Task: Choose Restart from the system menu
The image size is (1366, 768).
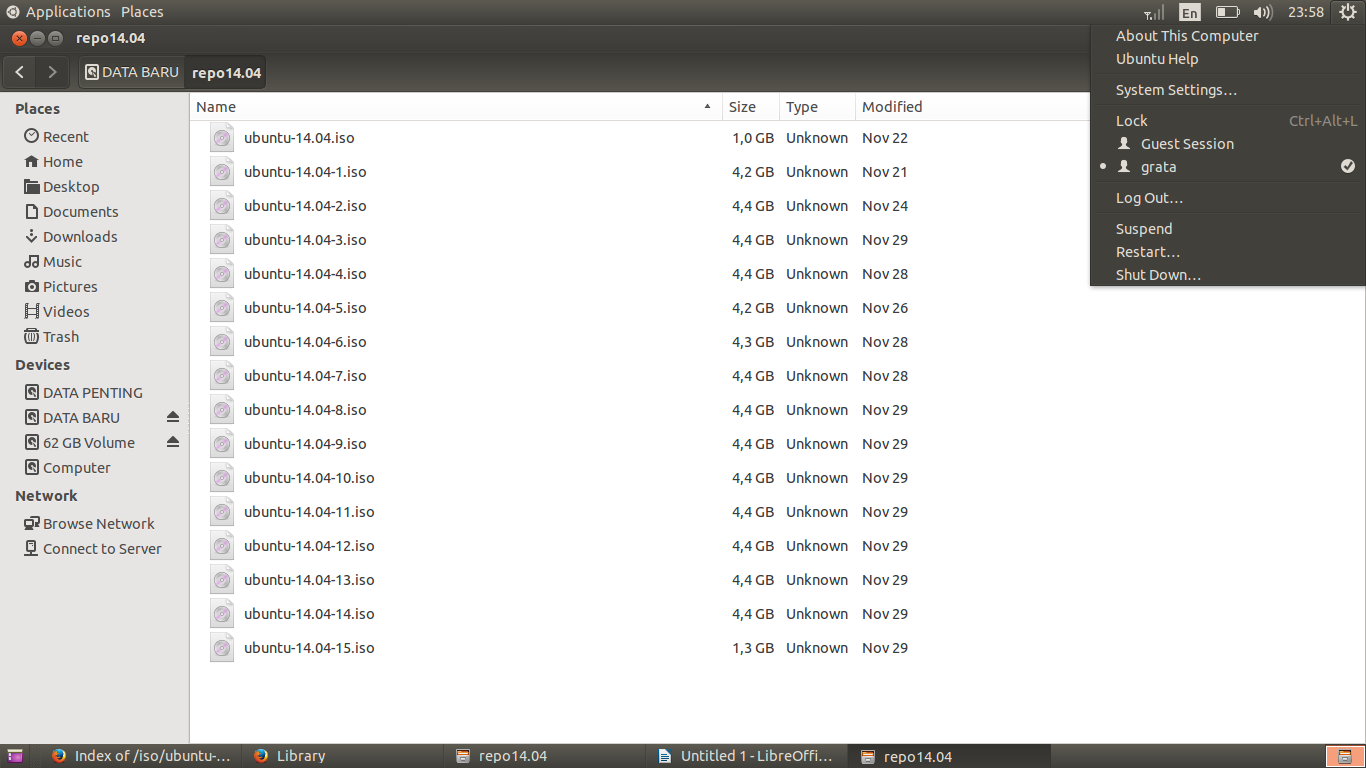Action: 1228,252
